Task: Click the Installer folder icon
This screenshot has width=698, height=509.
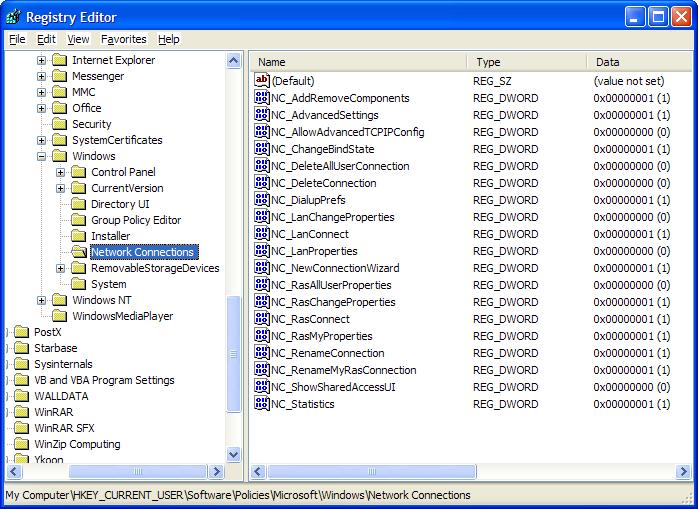Action: click(79, 236)
